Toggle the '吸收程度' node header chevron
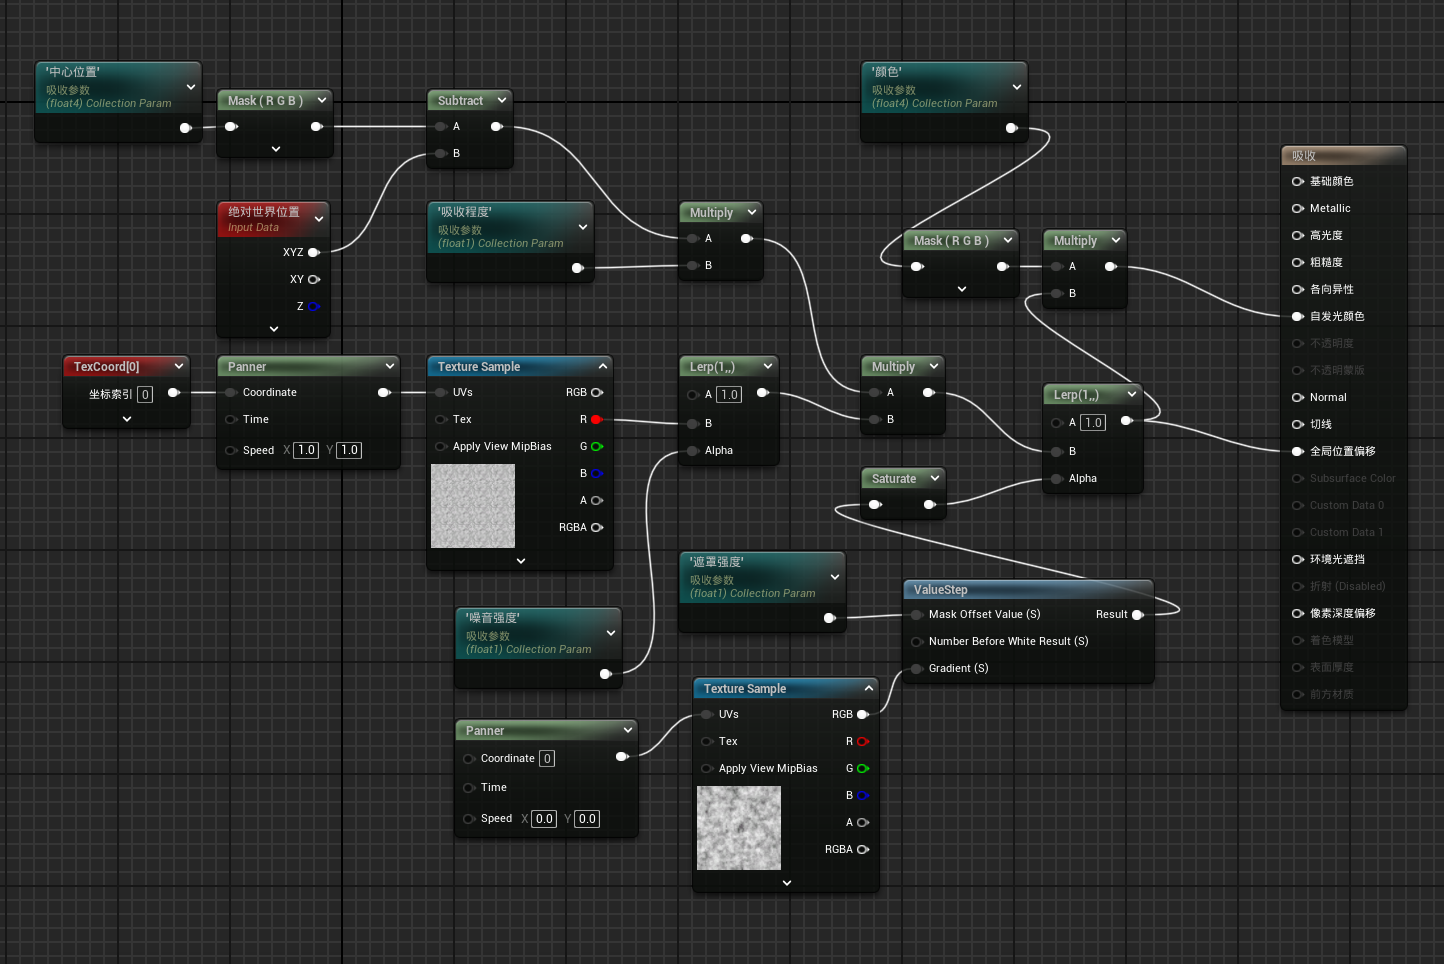Screen dimensions: 1444x964 click(x=582, y=227)
